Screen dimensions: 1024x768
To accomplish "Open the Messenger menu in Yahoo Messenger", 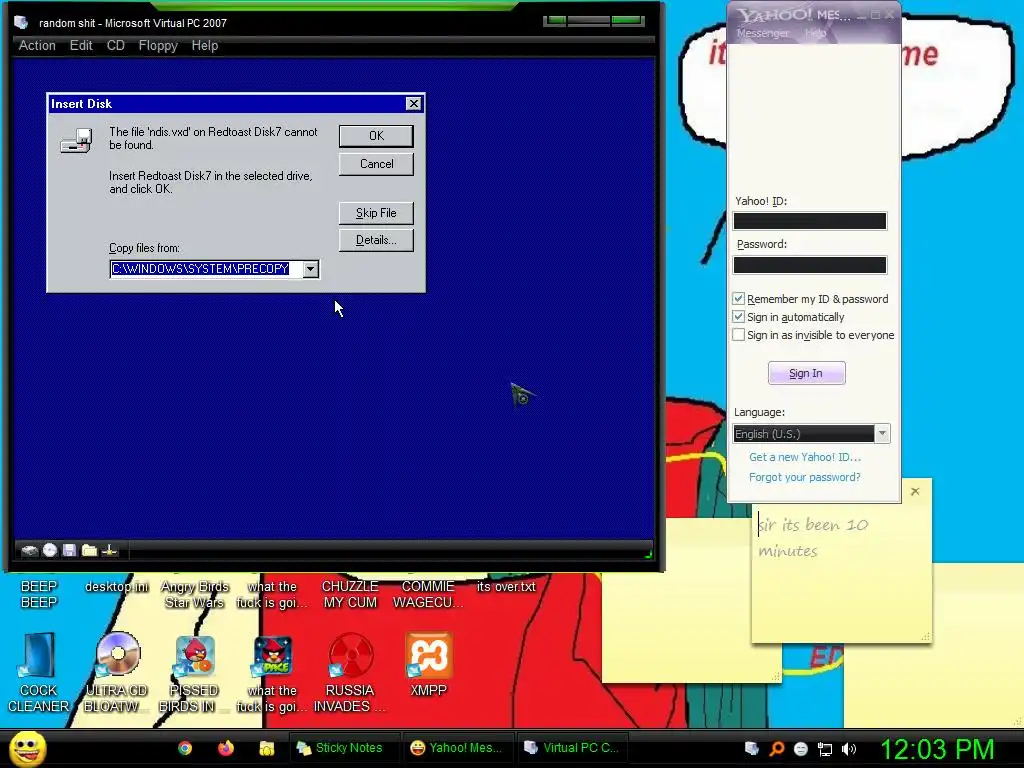I will click(x=763, y=33).
